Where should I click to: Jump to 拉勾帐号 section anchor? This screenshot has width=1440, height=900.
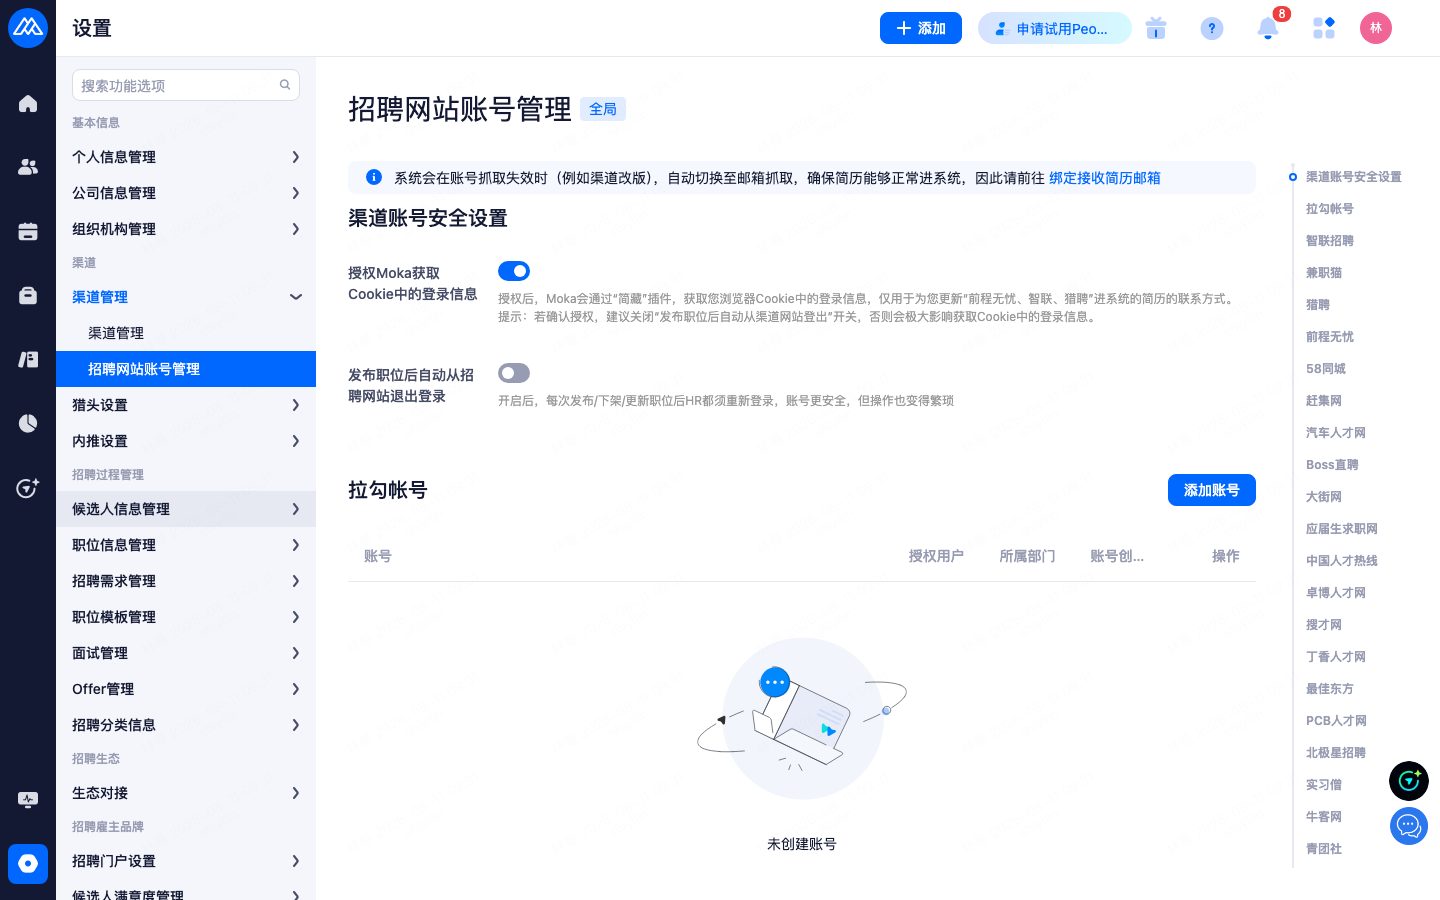pyautogui.click(x=1330, y=209)
